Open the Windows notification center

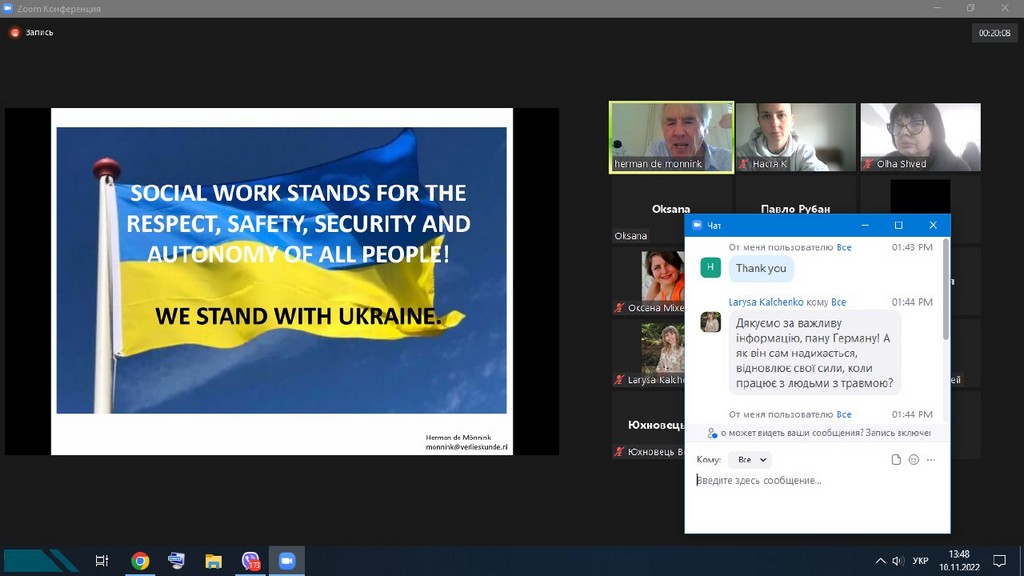tap(999, 561)
